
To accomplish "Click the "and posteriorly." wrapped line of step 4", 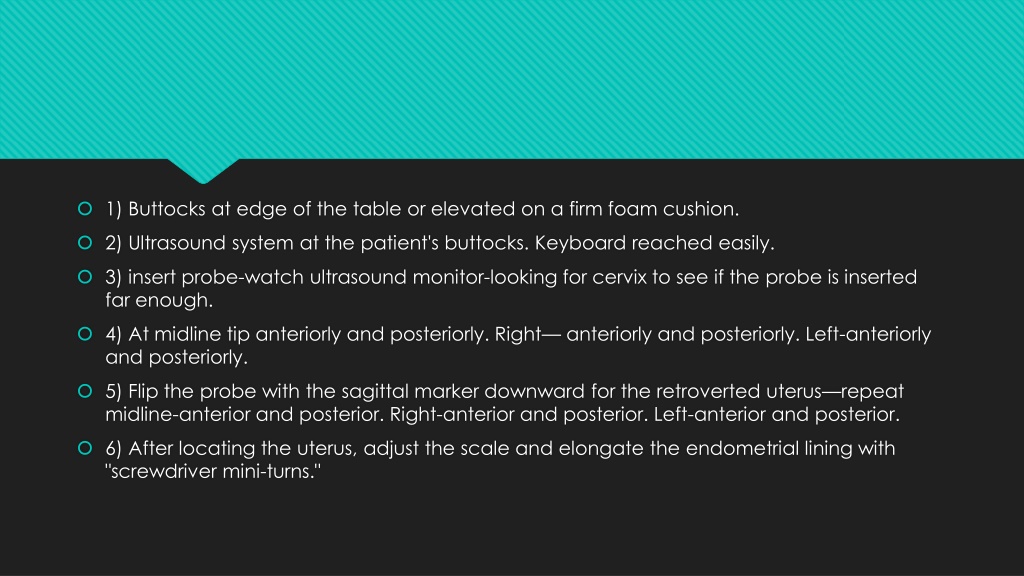I will tap(176, 358).
